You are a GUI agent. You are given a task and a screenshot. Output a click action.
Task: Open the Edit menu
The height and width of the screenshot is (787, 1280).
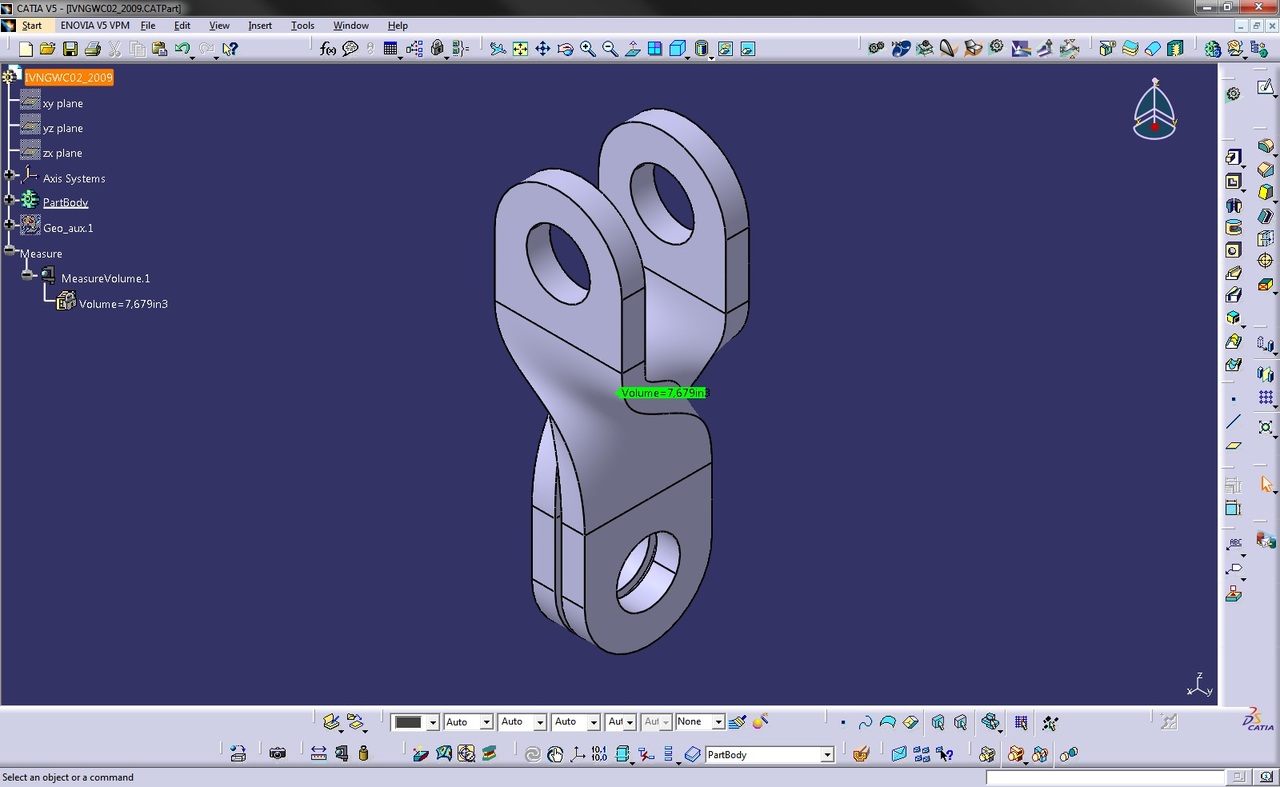182,25
